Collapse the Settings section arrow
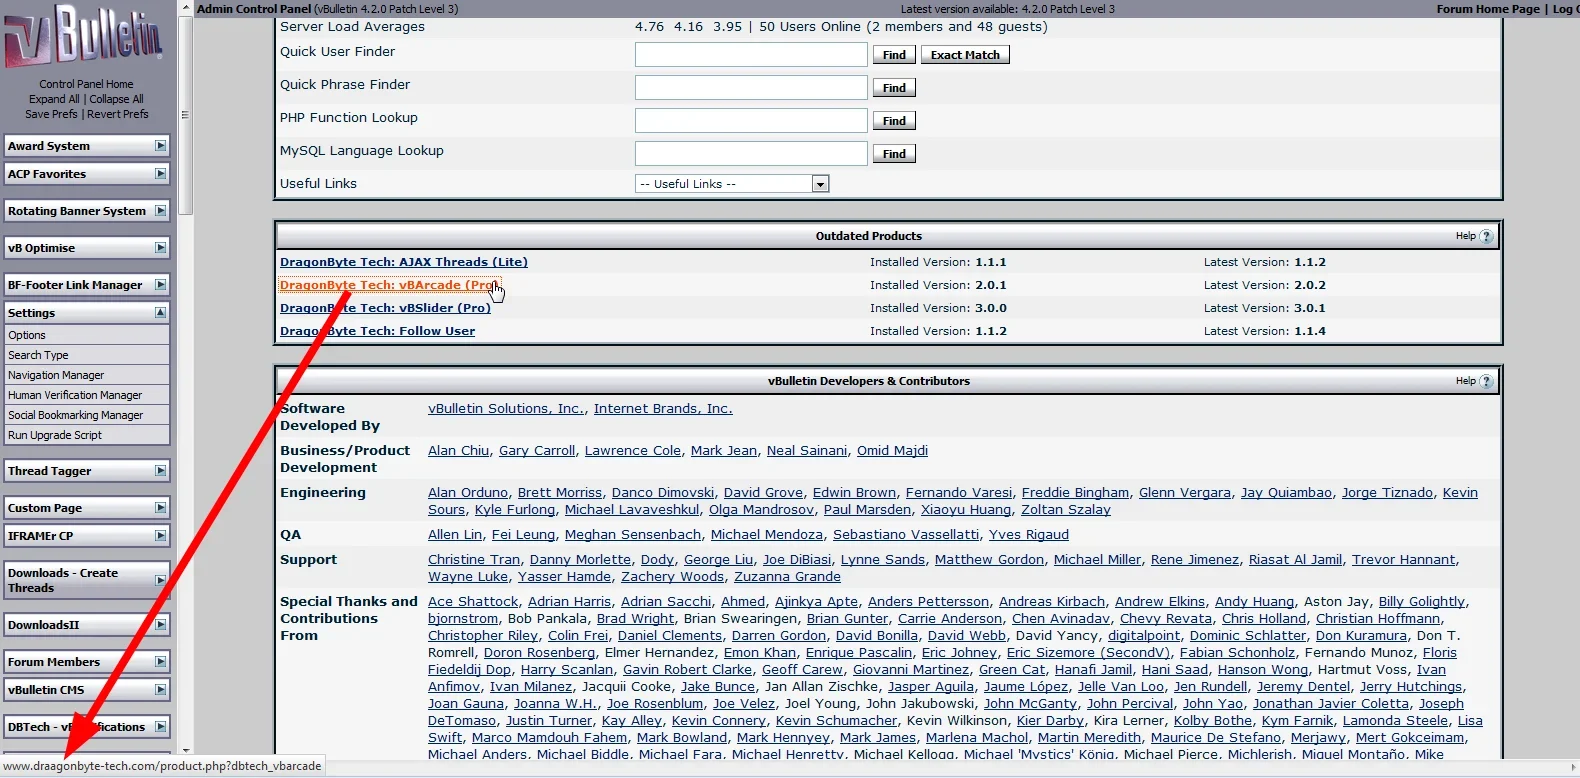Image resolution: width=1580 pixels, height=778 pixels. pos(160,313)
